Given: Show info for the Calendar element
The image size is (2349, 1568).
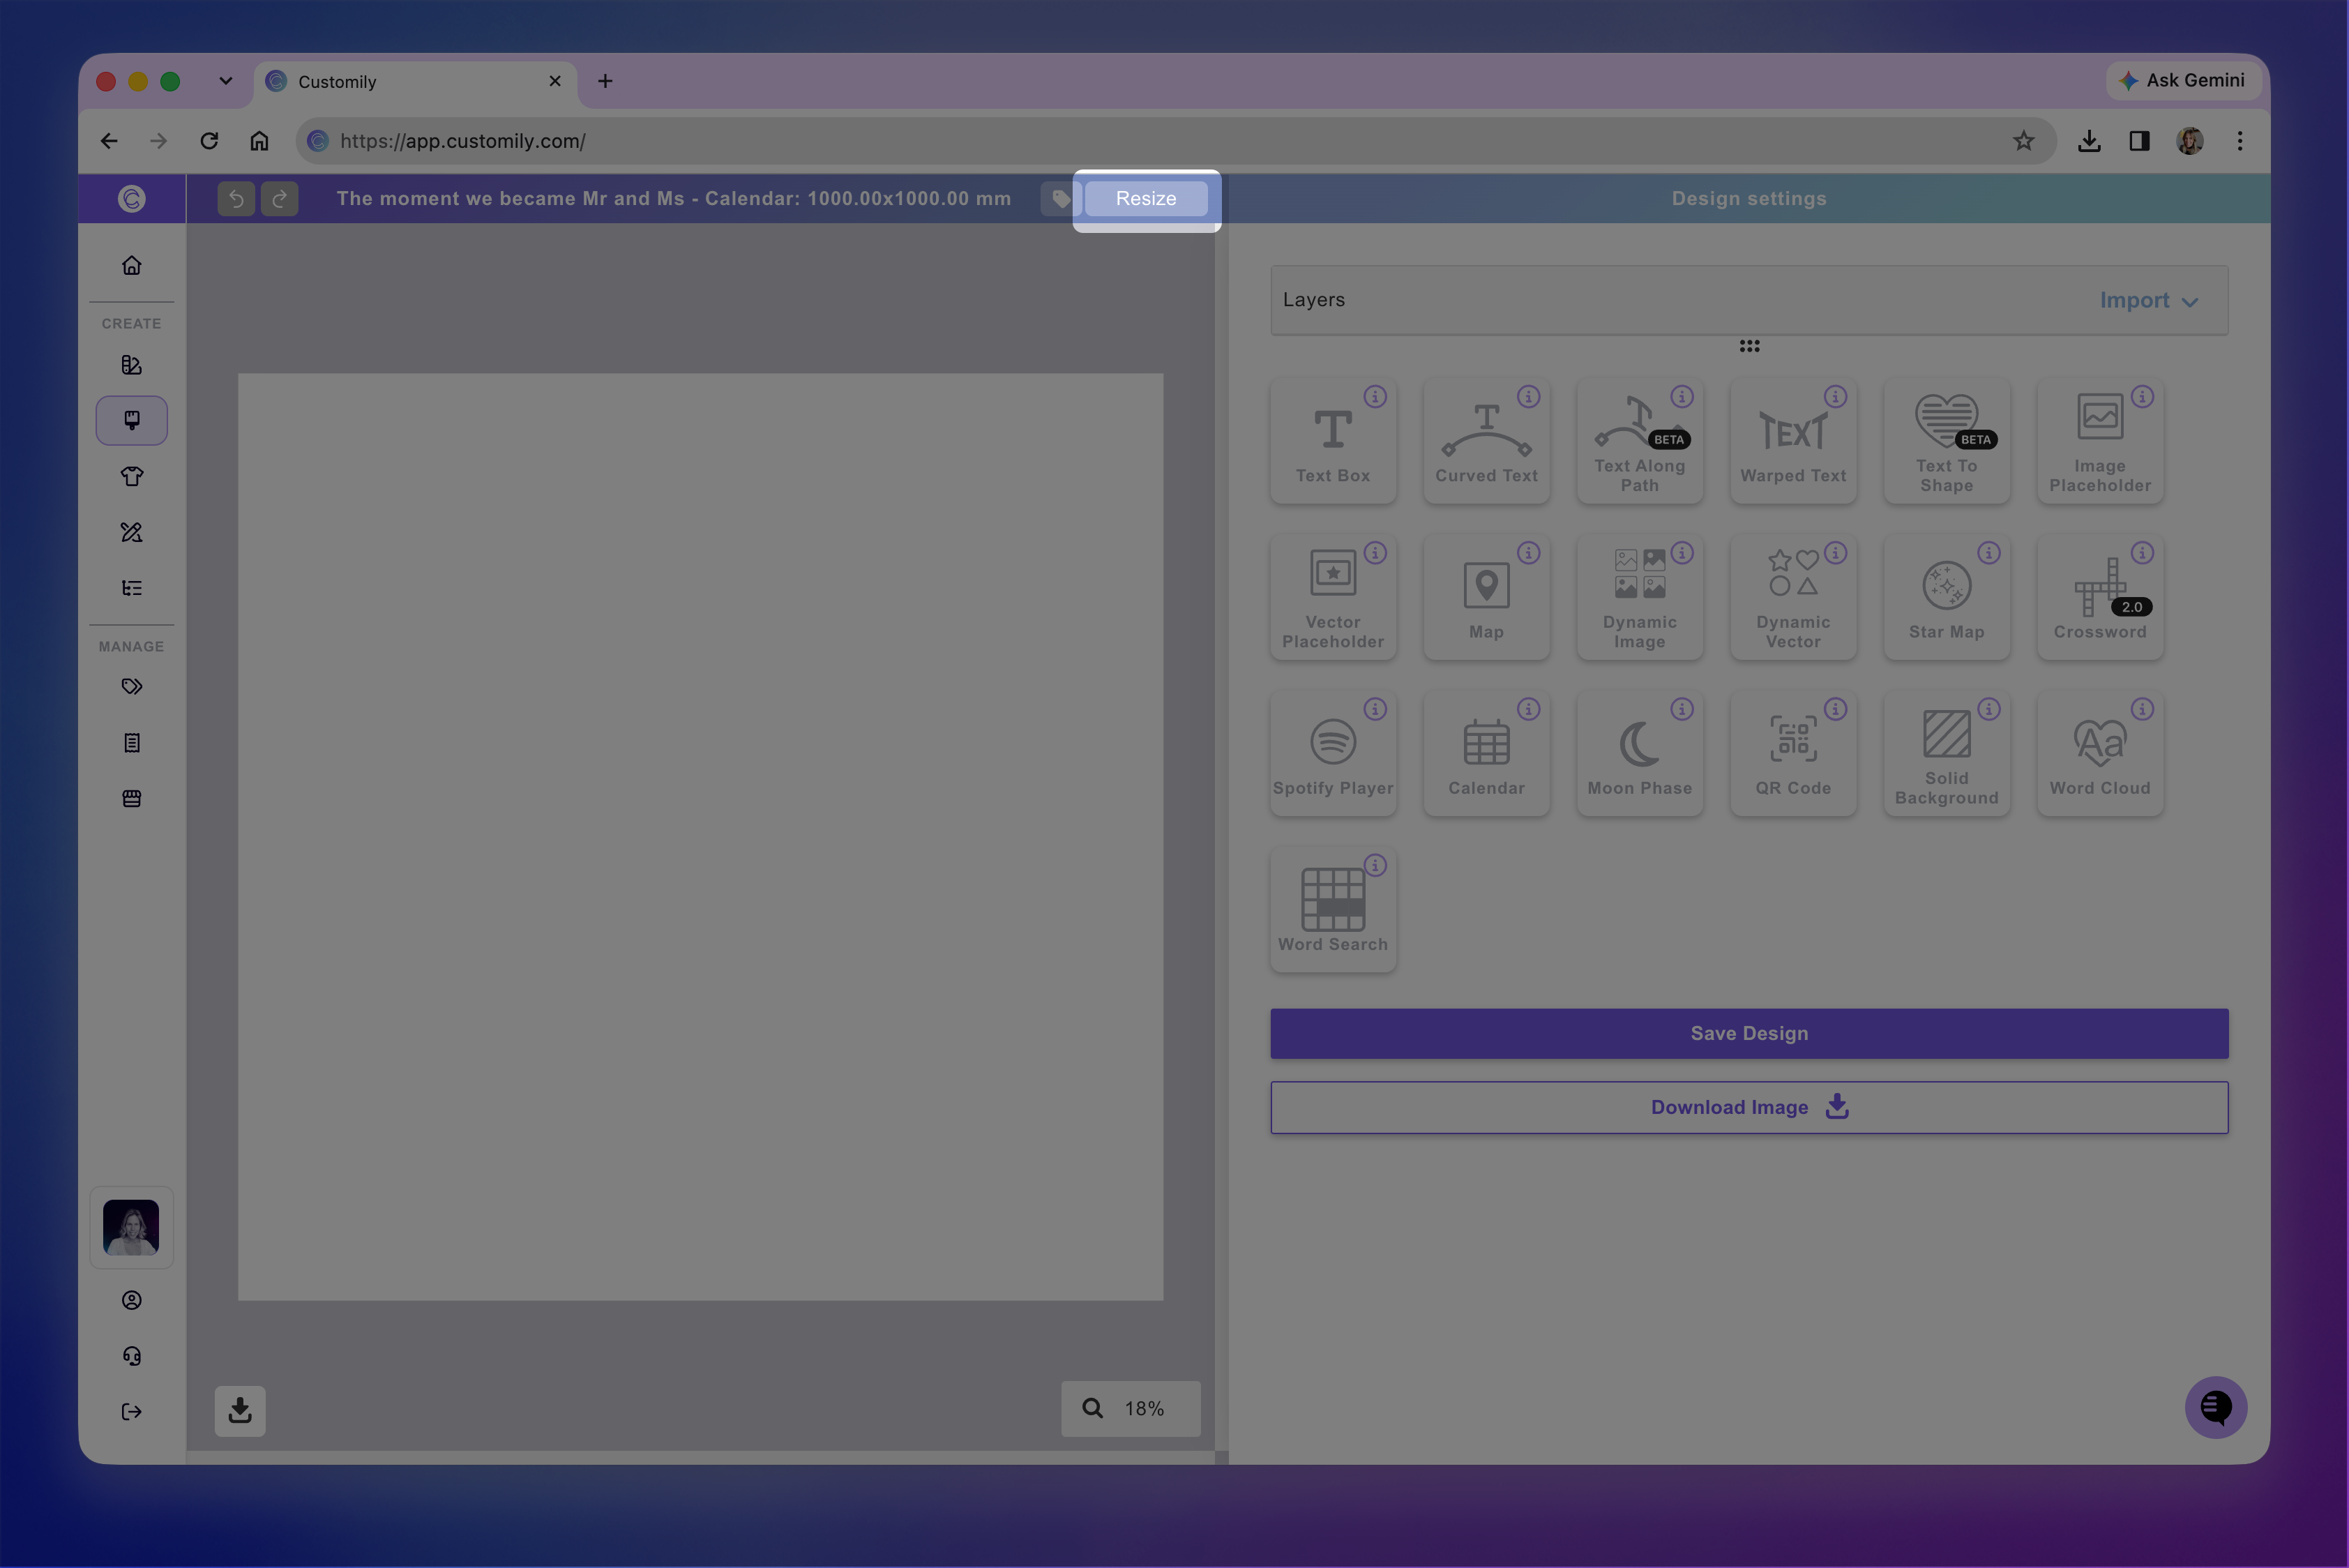Looking at the screenshot, I should pos(1528,709).
